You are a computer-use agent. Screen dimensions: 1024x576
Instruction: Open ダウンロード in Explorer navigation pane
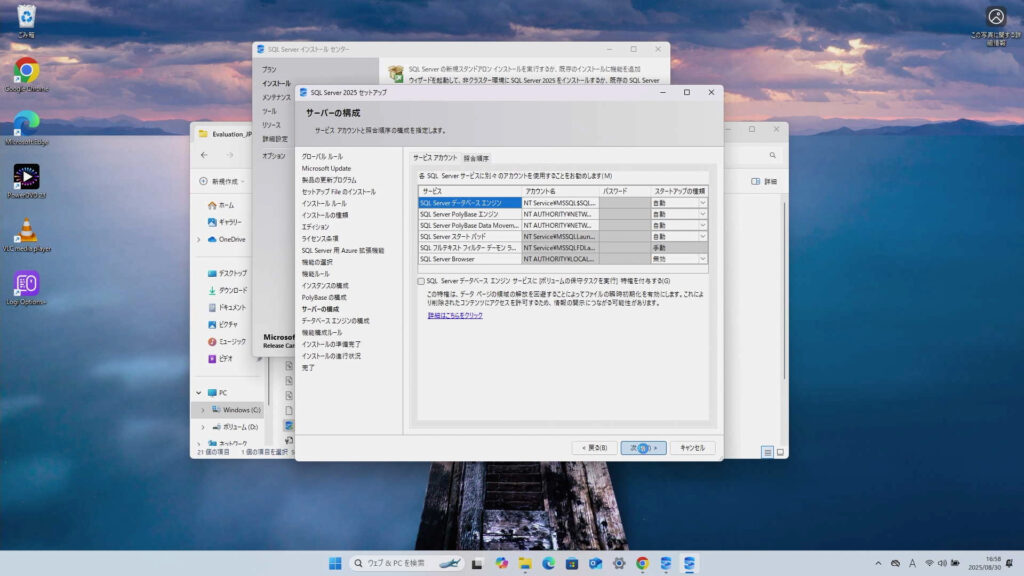click(227, 290)
